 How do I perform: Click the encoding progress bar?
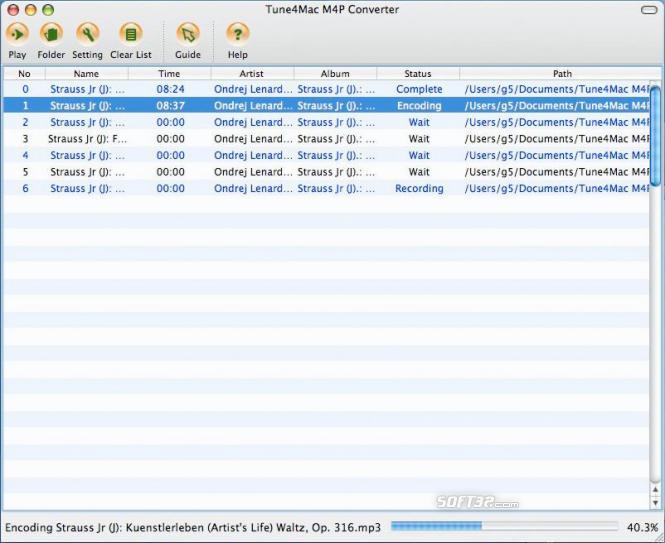(x=503, y=526)
